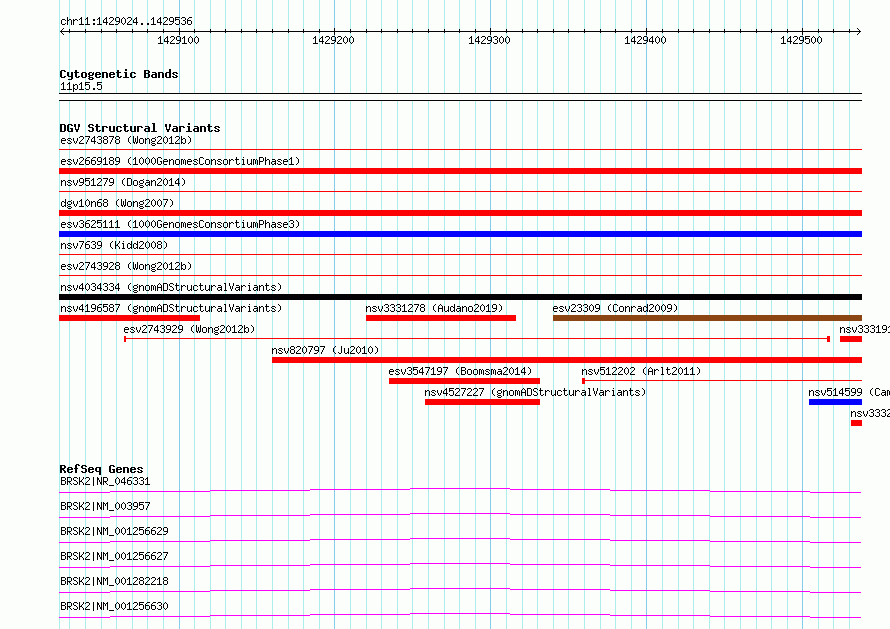Click ruler position 1429300
Image resolution: width=890 pixels, height=629 pixels.
[489, 40]
